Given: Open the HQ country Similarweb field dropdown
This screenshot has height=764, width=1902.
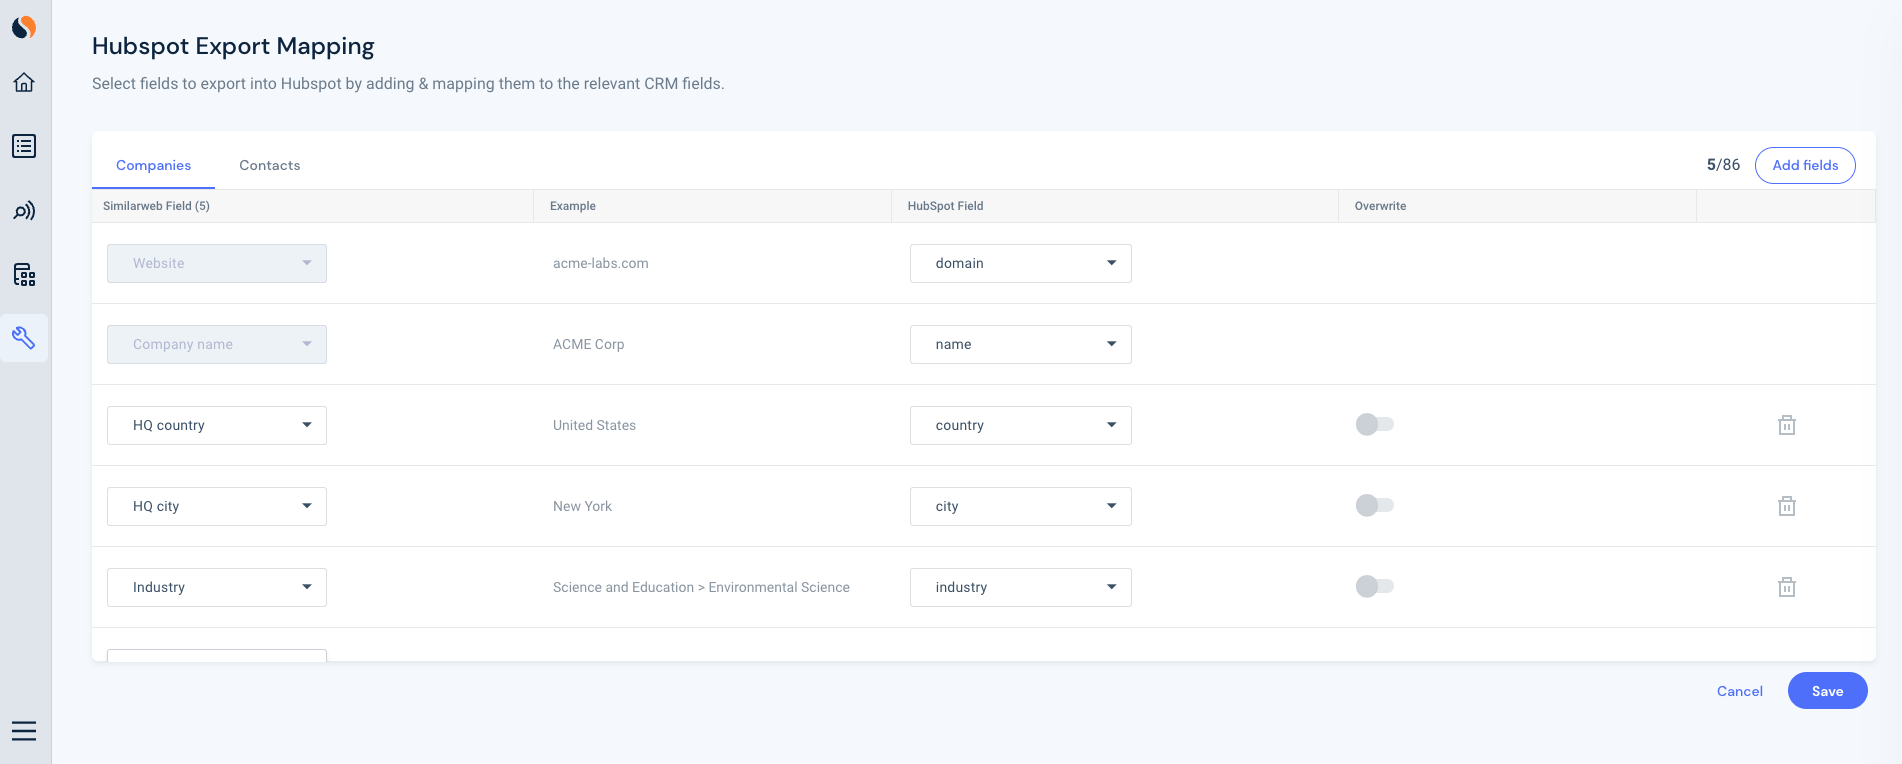Looking at the screenshot, I should point(217,425).
